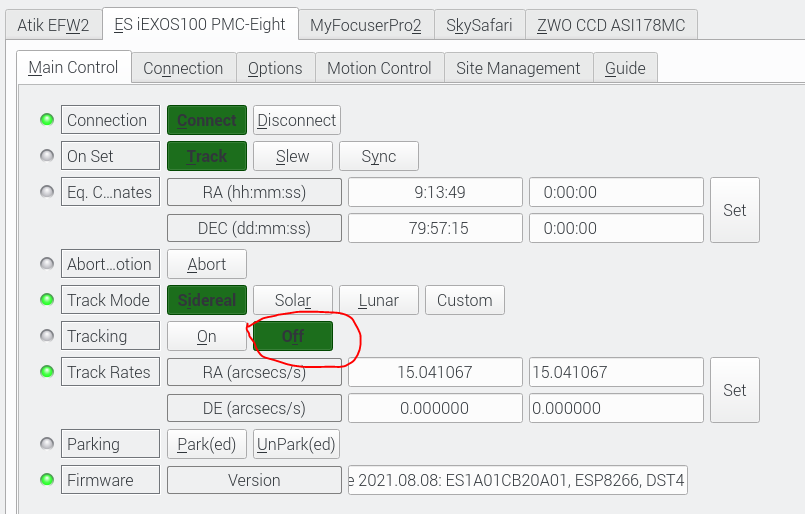Image resolution: width=805 pixels, height=514 pixels.
Task: Select Track for On Set
Action: (207, 156)
